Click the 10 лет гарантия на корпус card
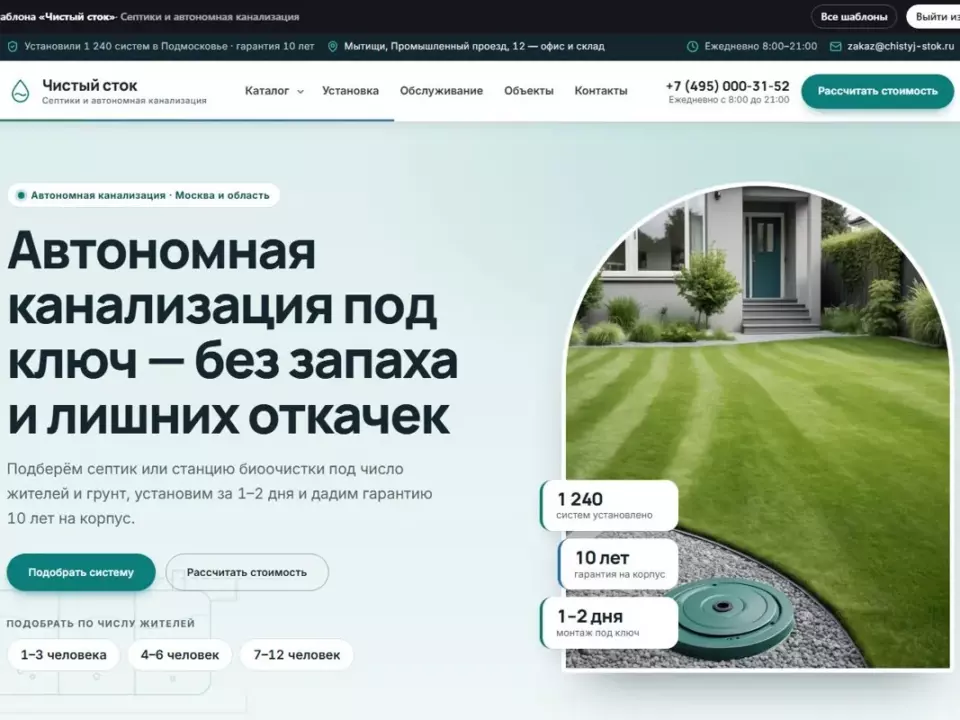This screenshot has height=720, width=960. (x=618, y=564)
